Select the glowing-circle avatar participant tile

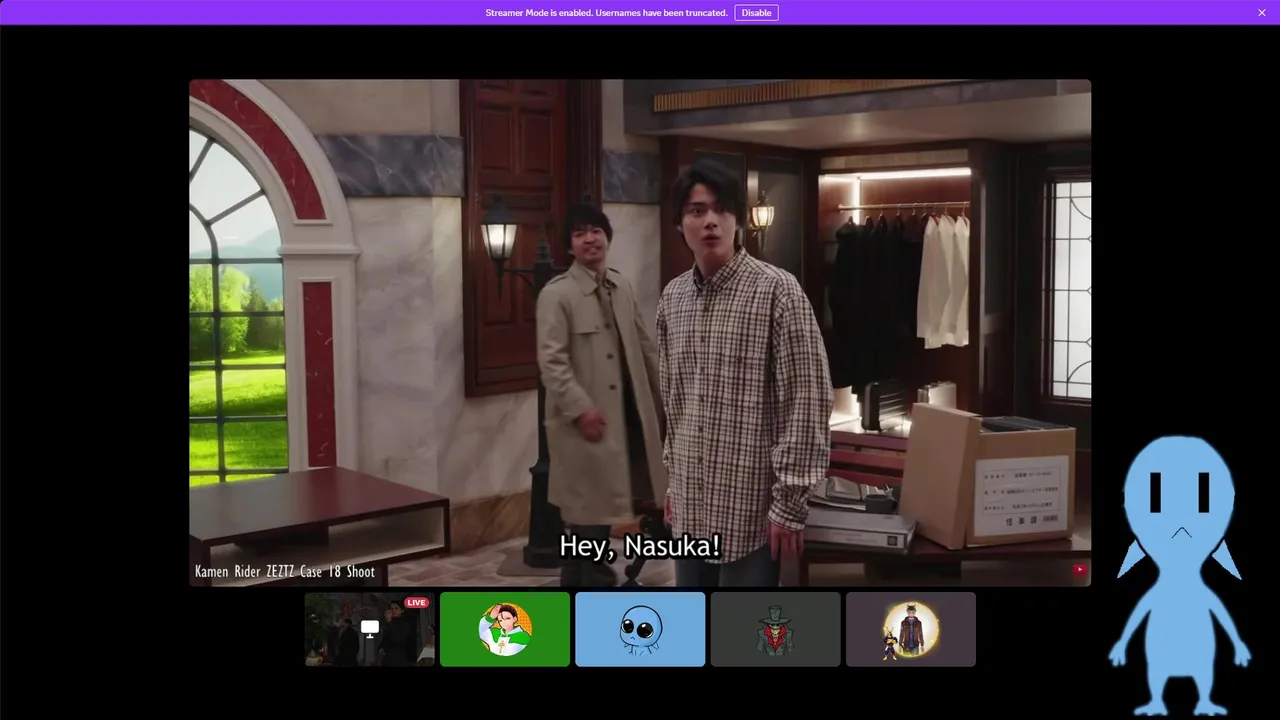coord(911,629)
